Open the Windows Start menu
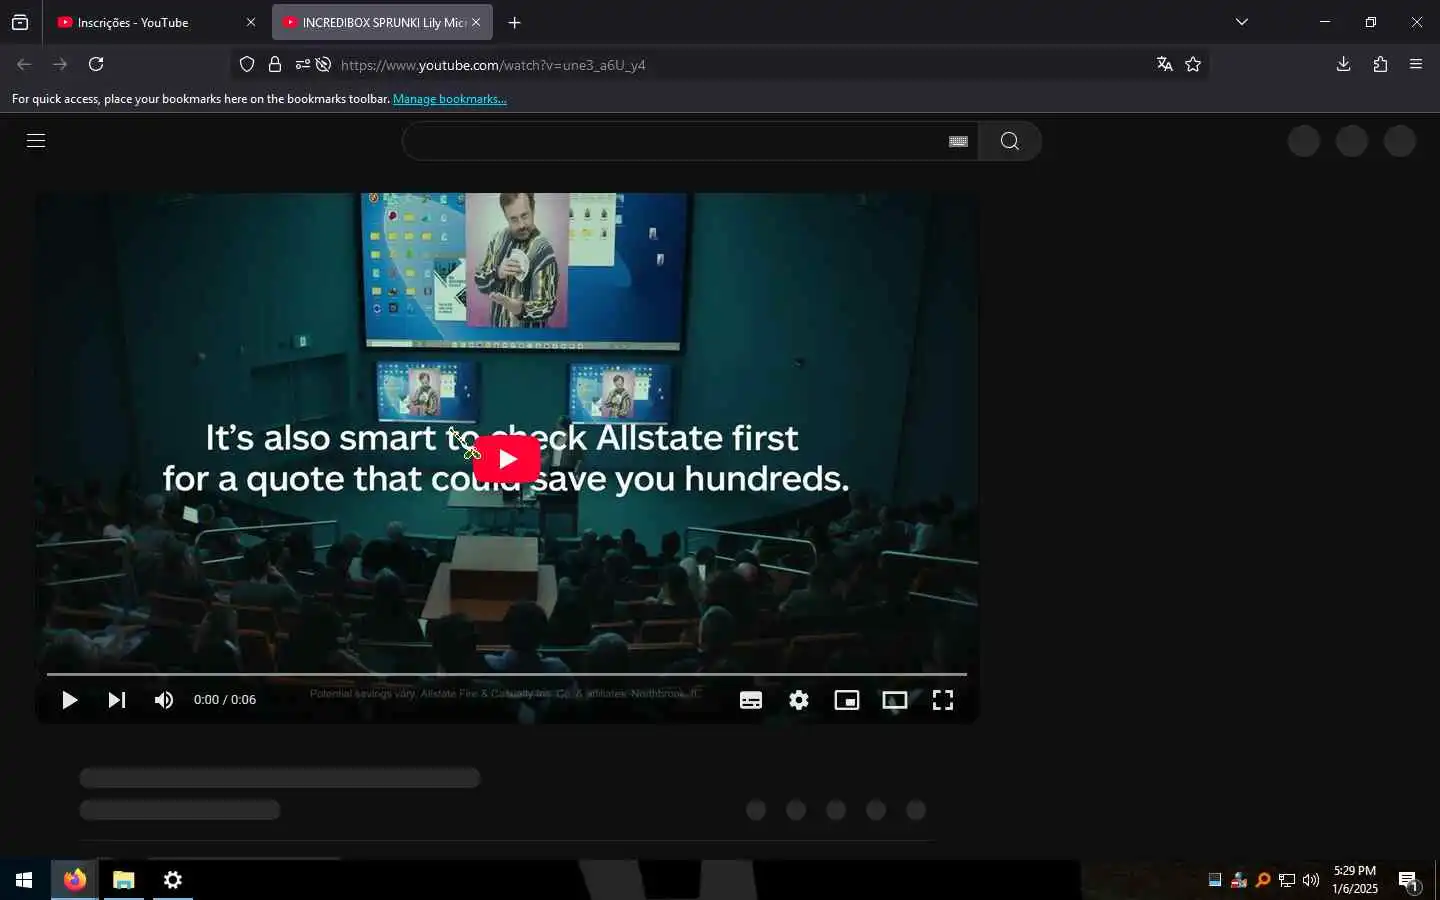The height and width of the screenshot is (900, 1440). click(x=24, y=880)
